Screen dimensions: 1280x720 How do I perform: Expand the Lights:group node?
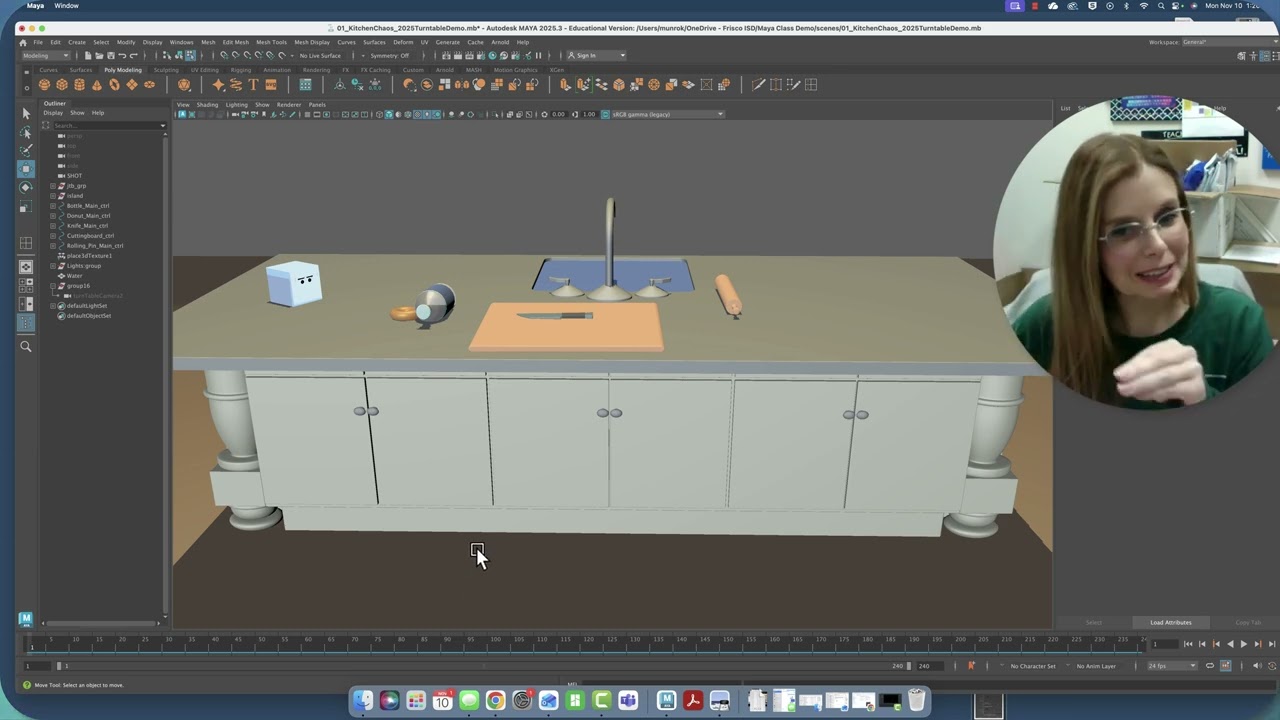click(53, 266)
